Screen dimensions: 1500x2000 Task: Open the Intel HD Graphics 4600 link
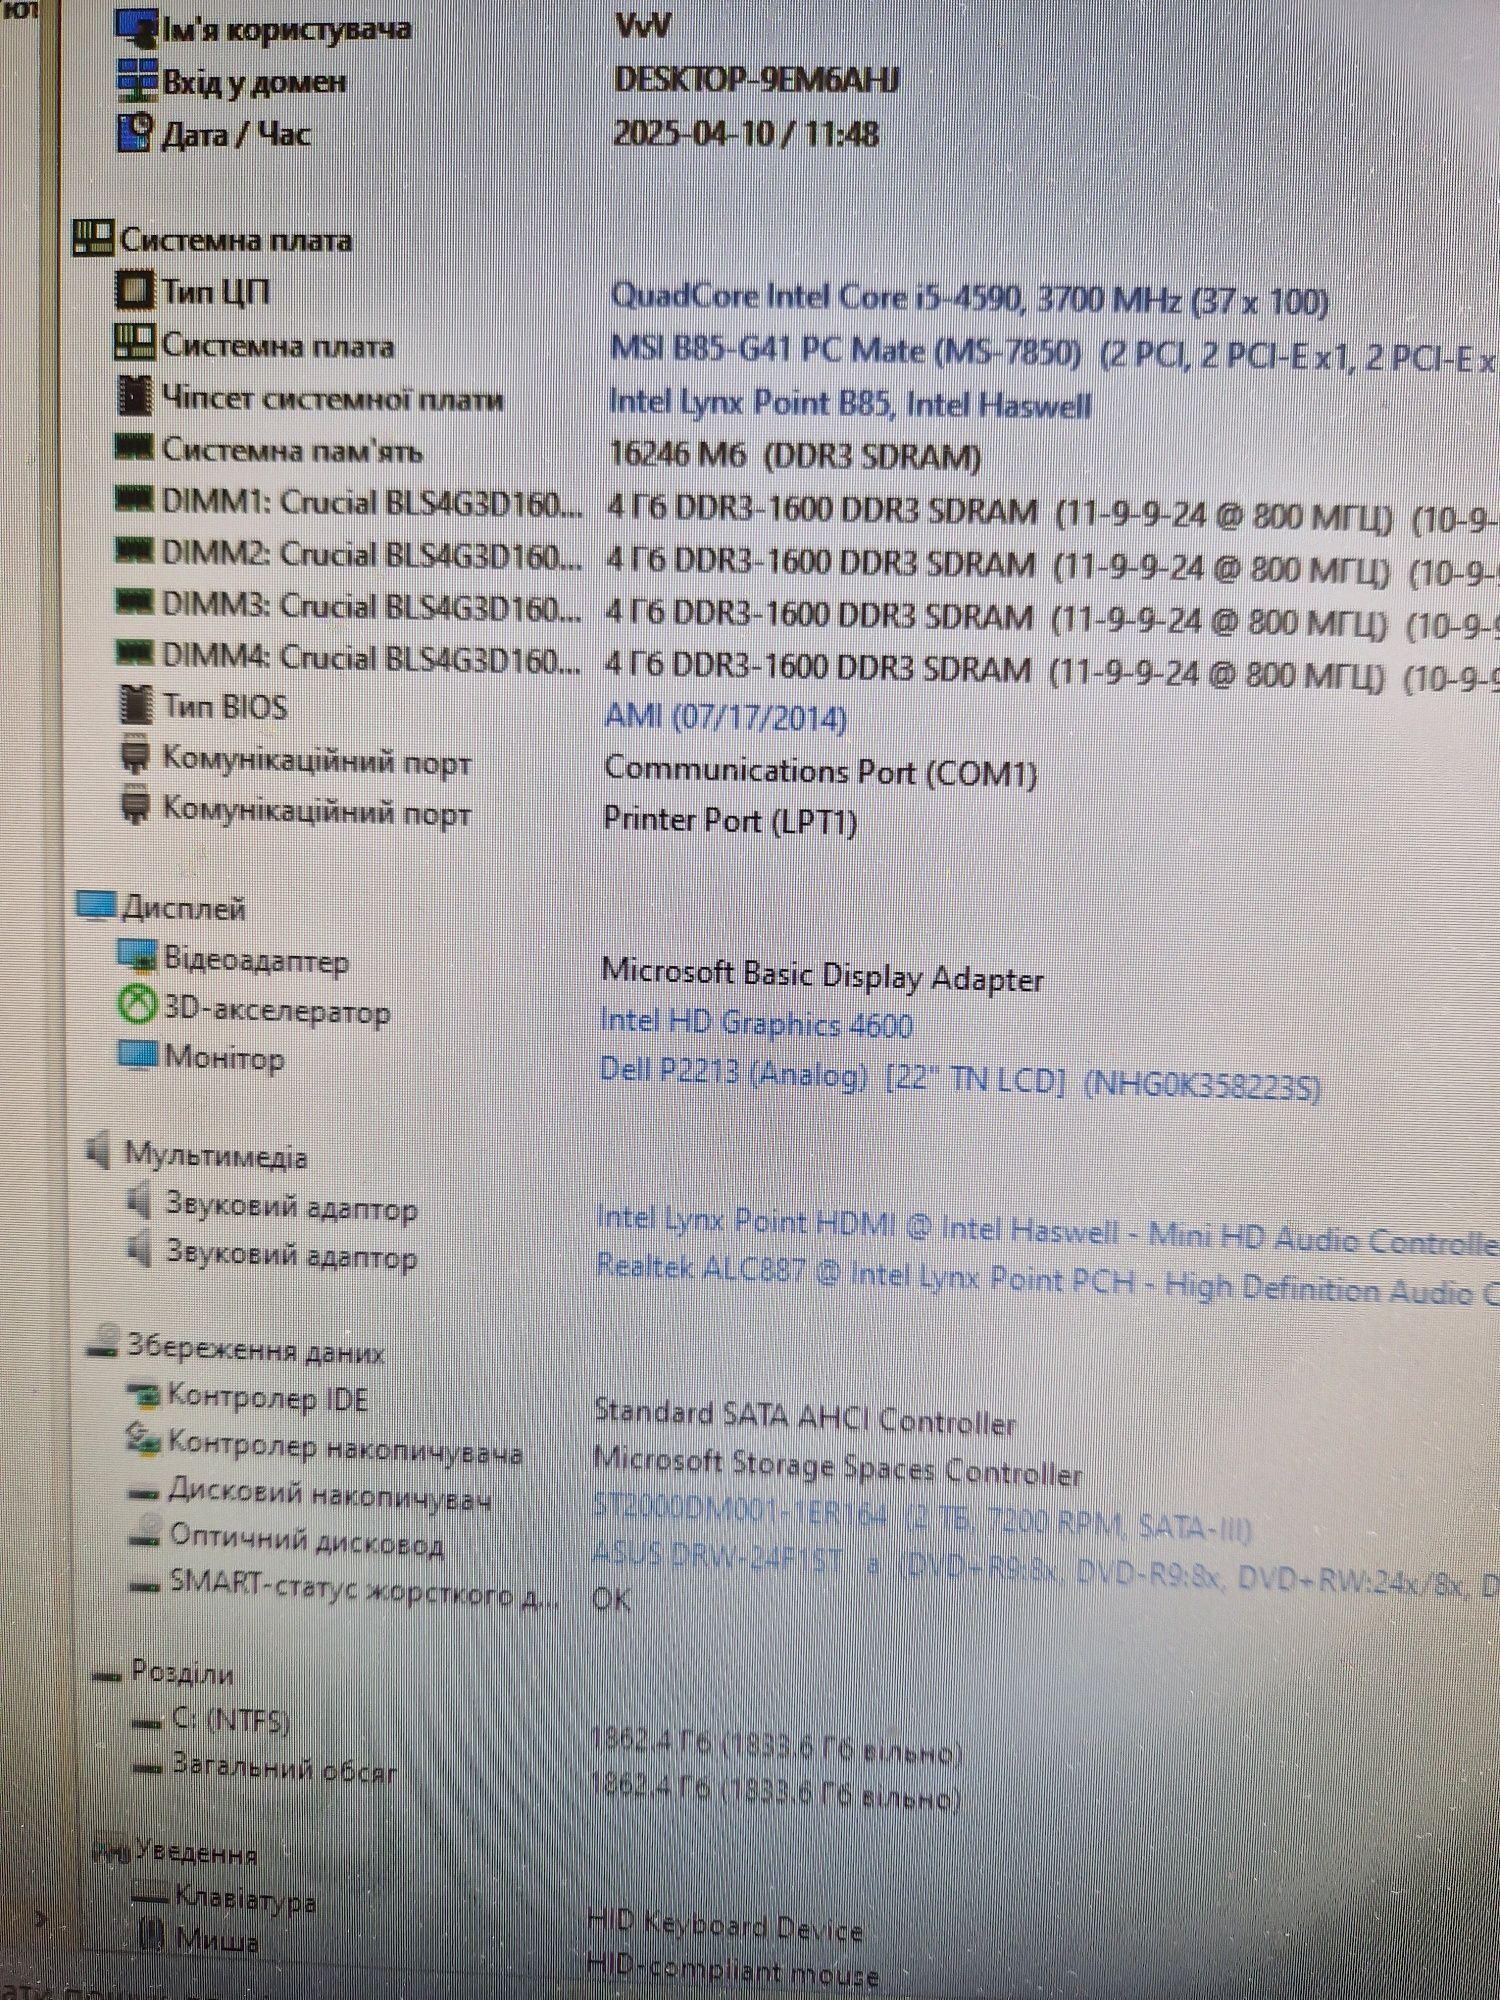[x=756, y=1023]
